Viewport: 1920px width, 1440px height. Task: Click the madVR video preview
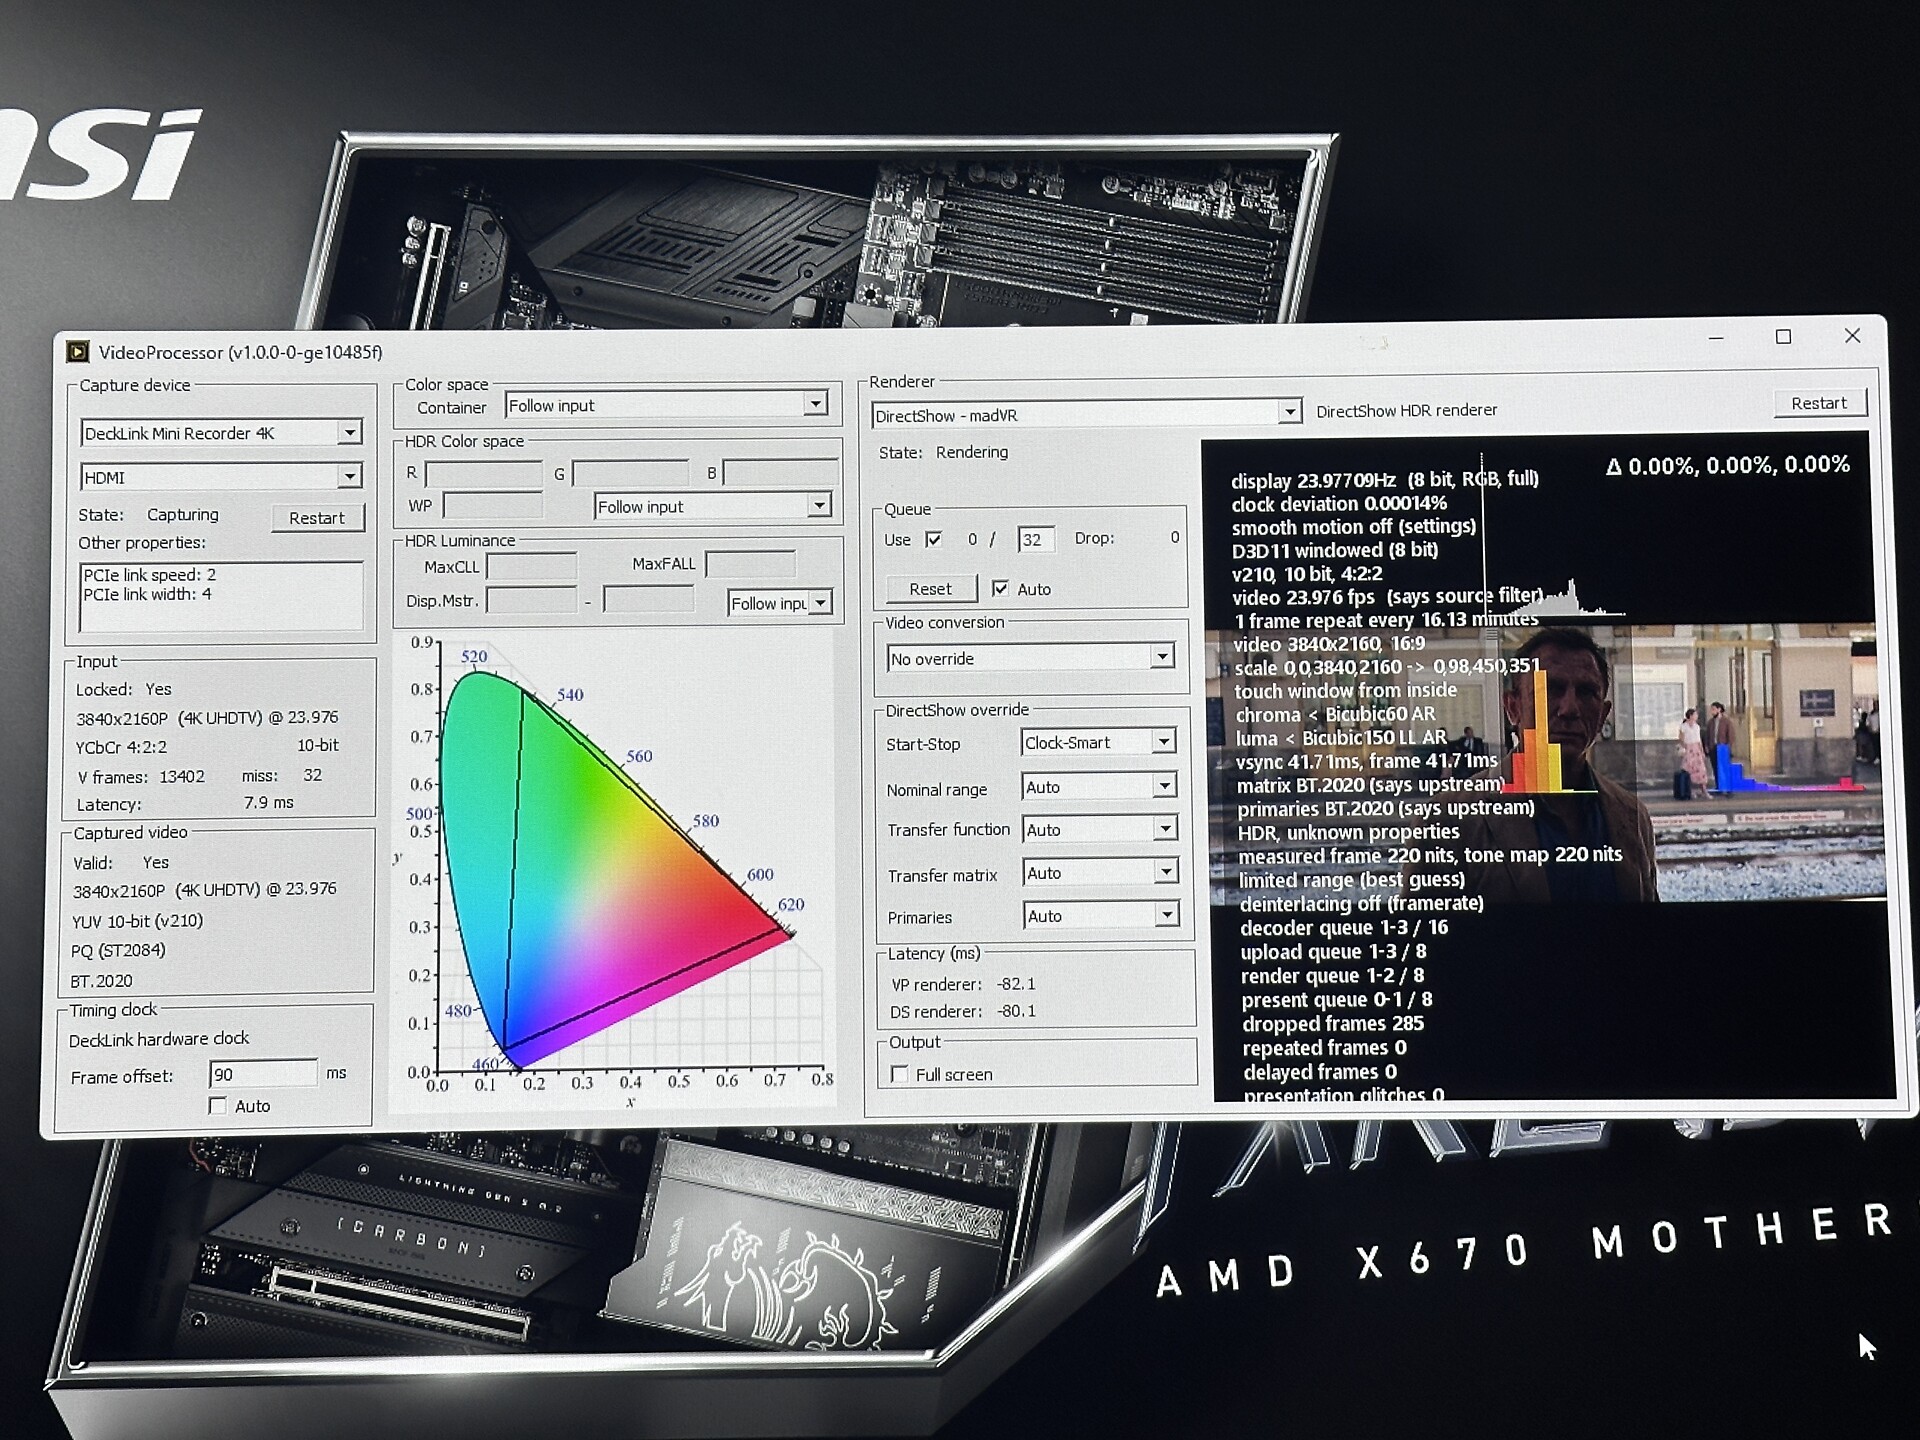[1550, 768]
